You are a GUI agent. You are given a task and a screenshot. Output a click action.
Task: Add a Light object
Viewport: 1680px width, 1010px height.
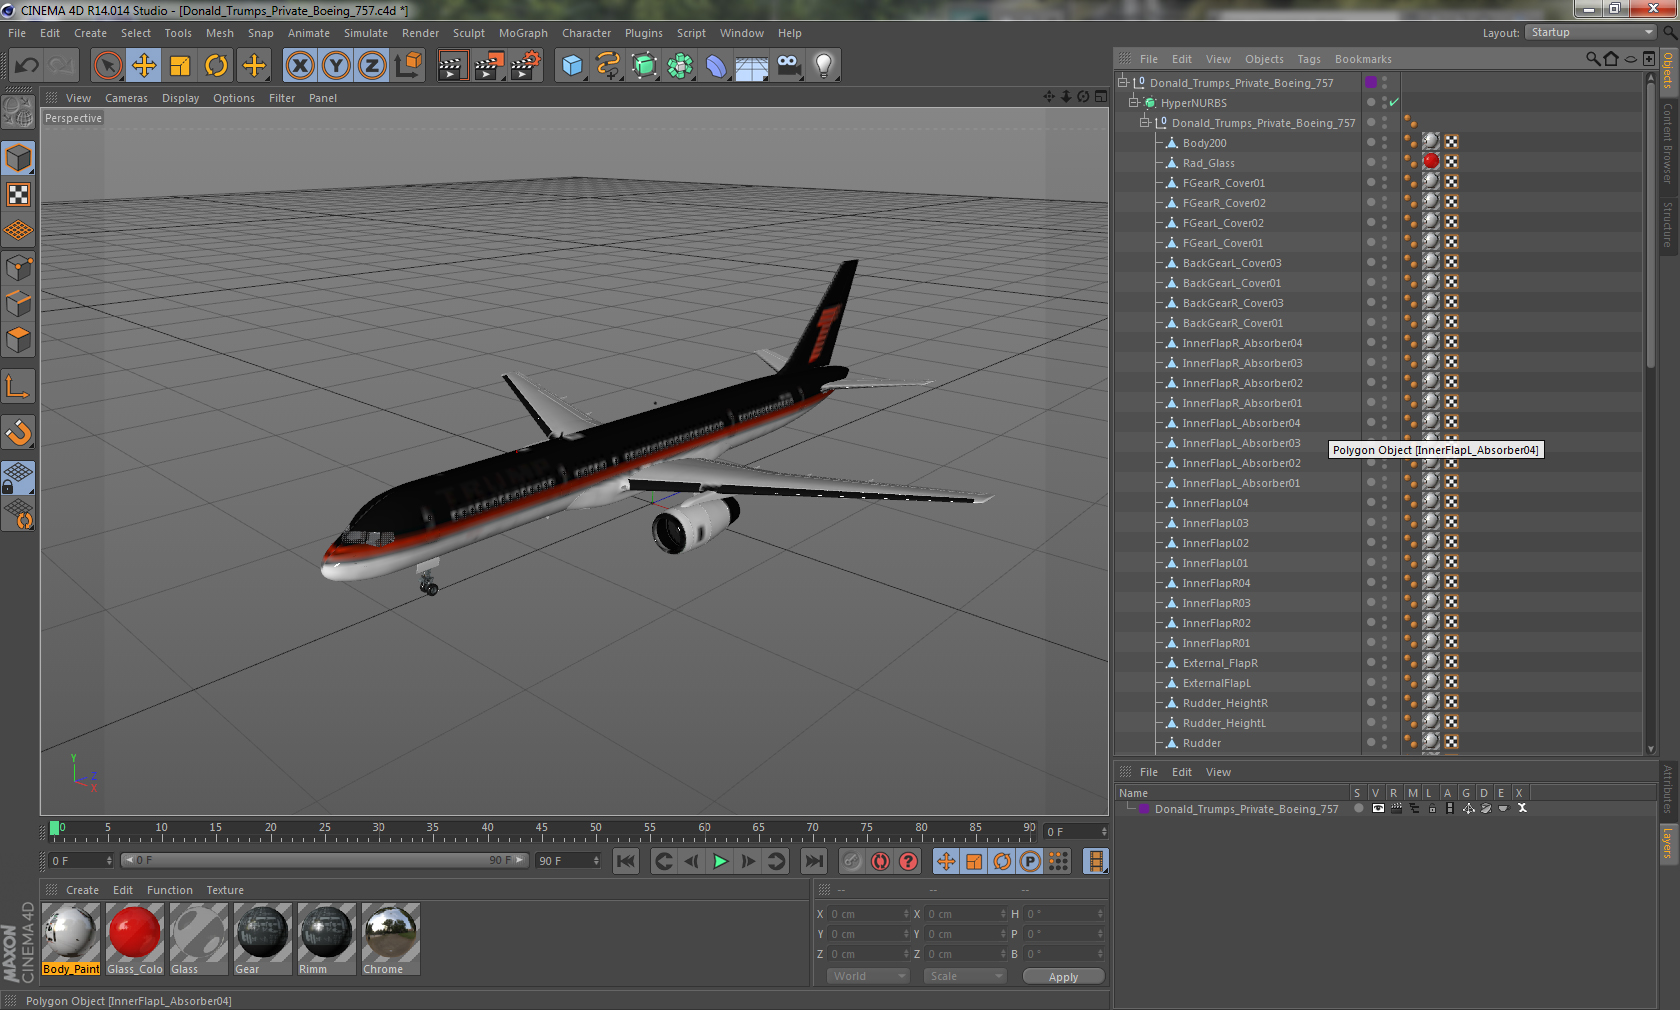pos(824,66)
